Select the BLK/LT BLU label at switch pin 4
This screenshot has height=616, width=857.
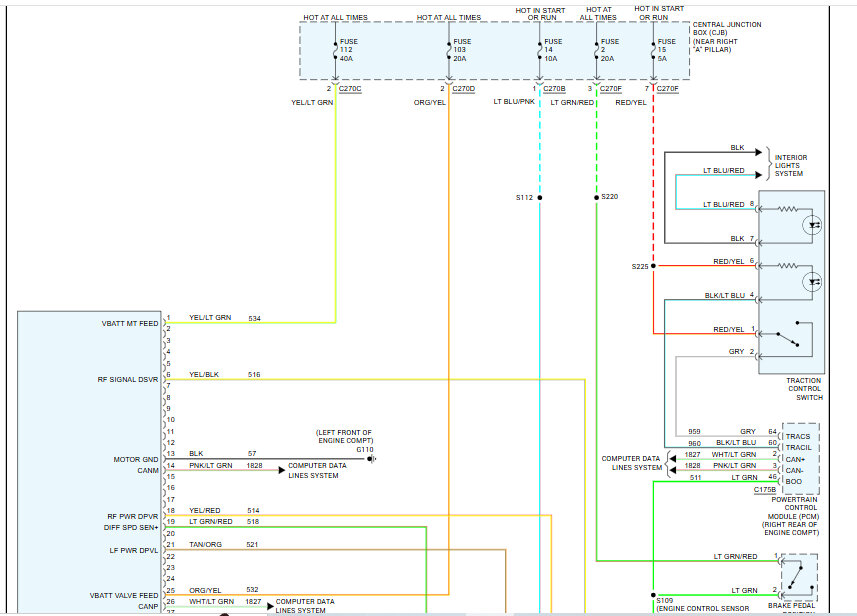coord(725,295)
